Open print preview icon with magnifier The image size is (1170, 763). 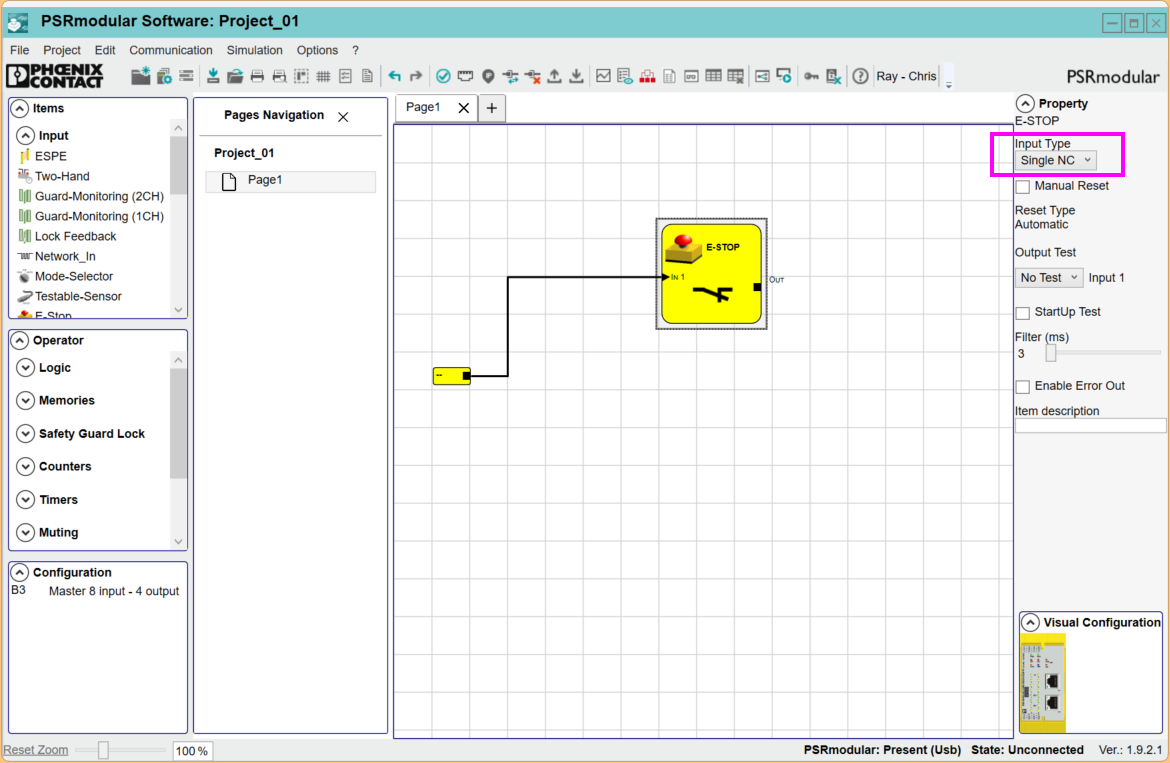279,75
